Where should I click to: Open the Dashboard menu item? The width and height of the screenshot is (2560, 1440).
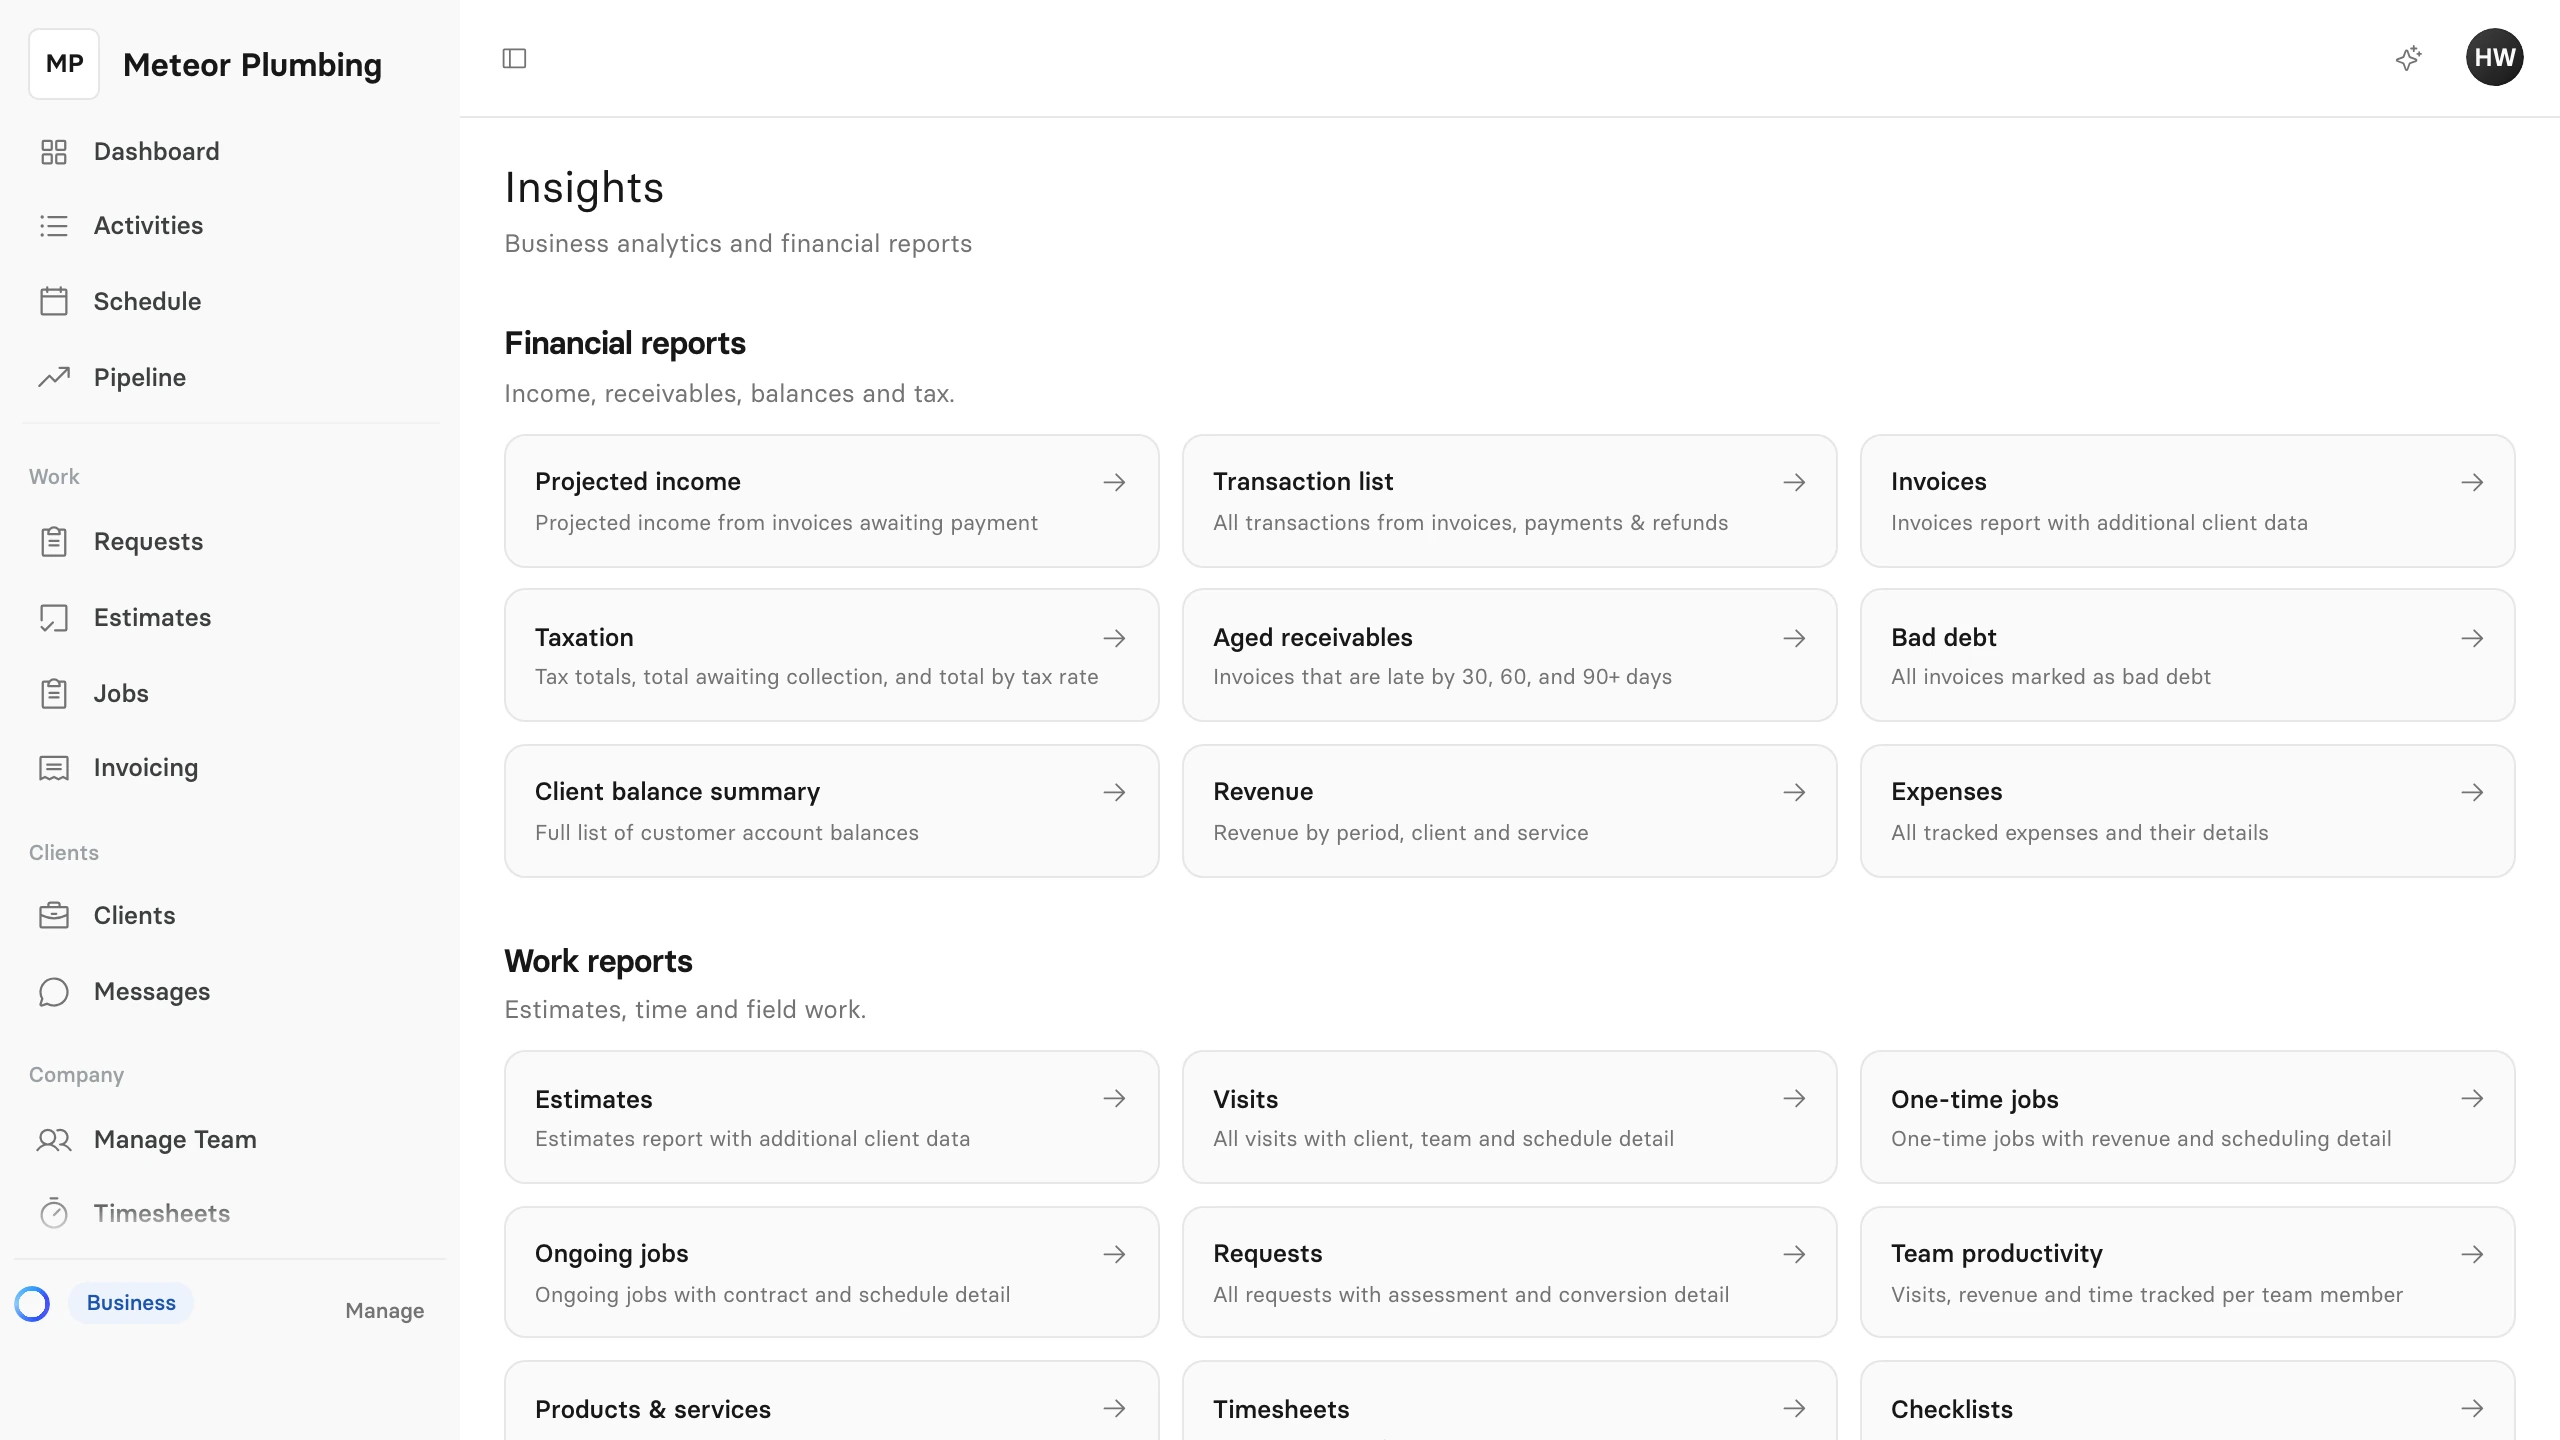pos(231,152)
